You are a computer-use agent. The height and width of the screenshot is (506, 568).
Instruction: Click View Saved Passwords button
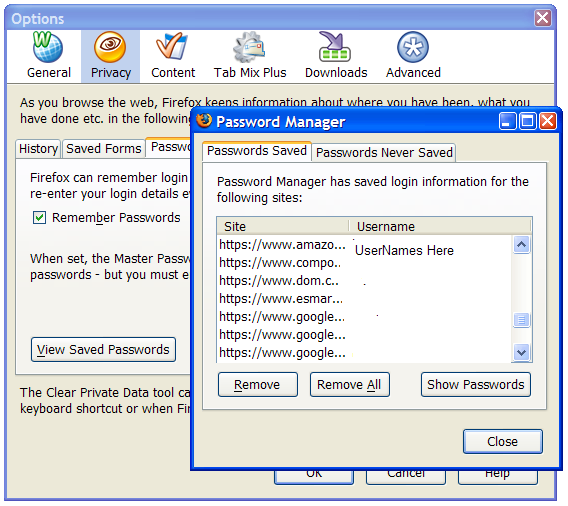point(103,350)
